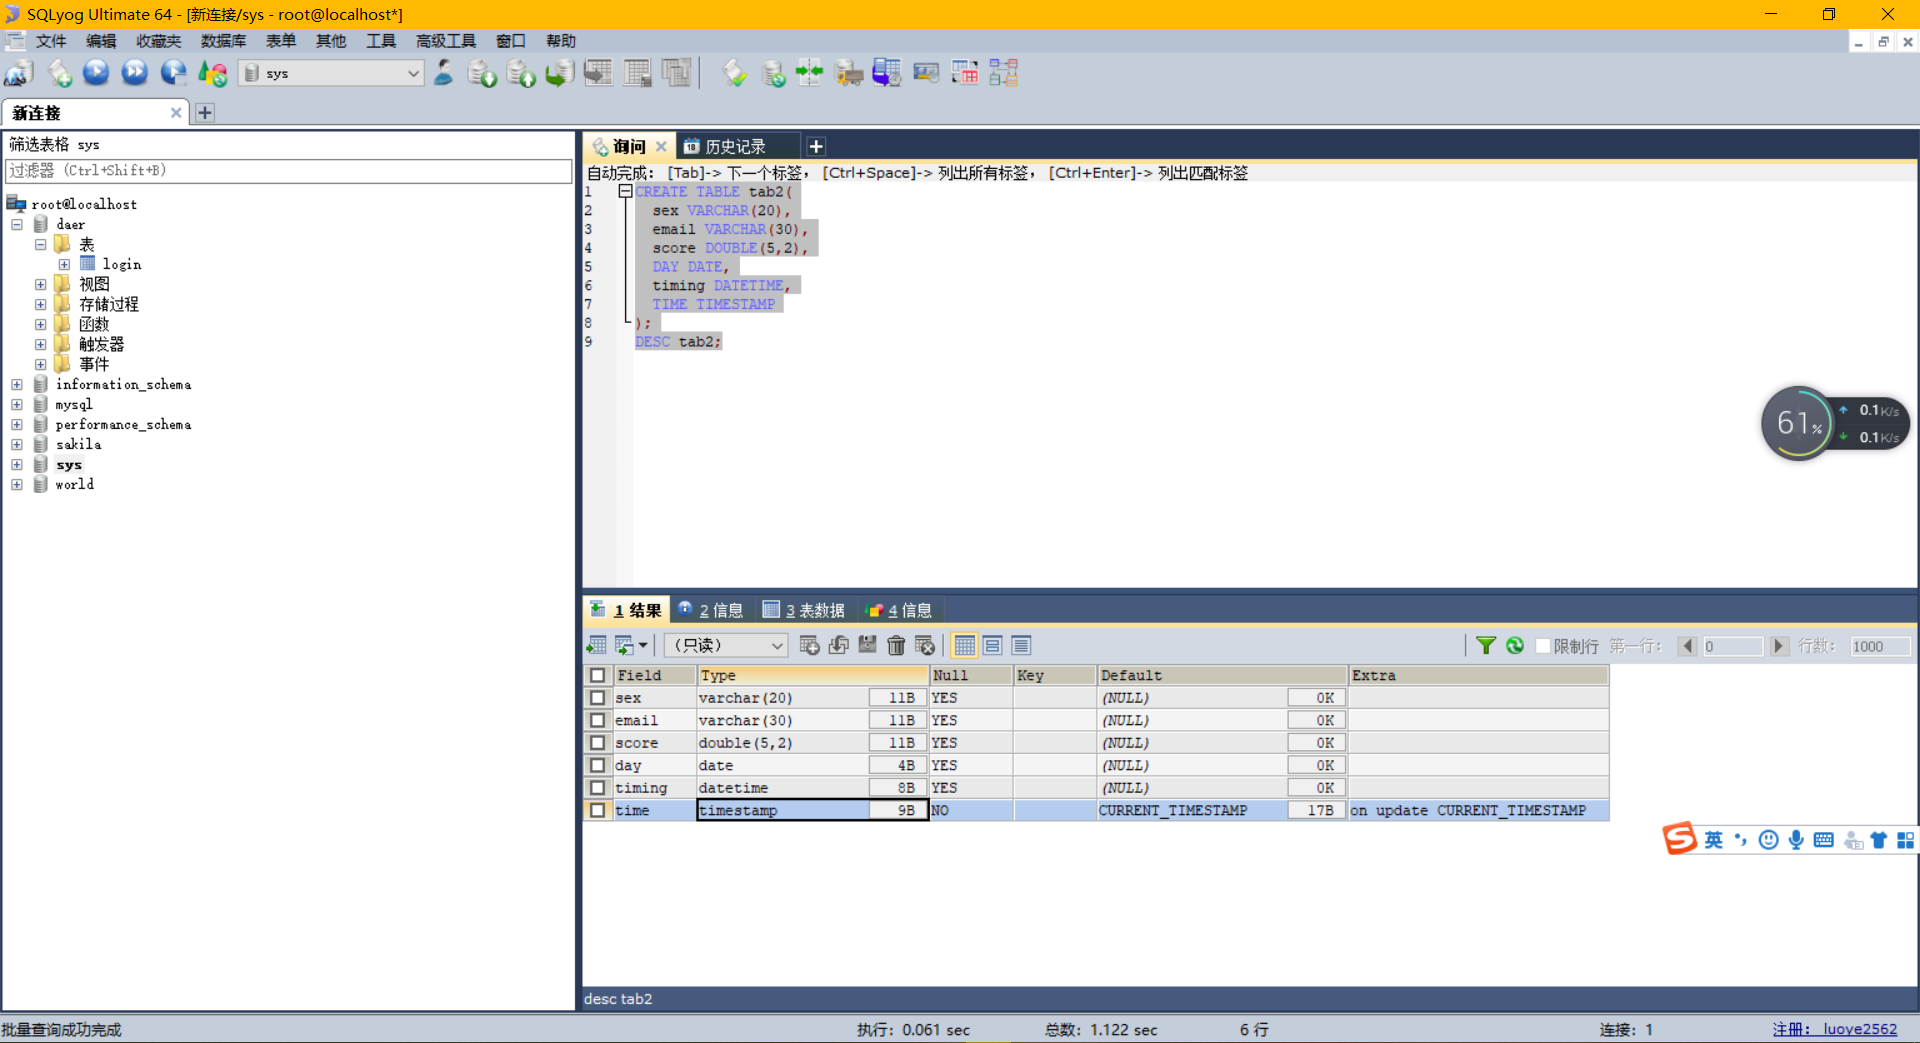Expand the login table node
The image size is (1920, 1043).
pos(64,264)
